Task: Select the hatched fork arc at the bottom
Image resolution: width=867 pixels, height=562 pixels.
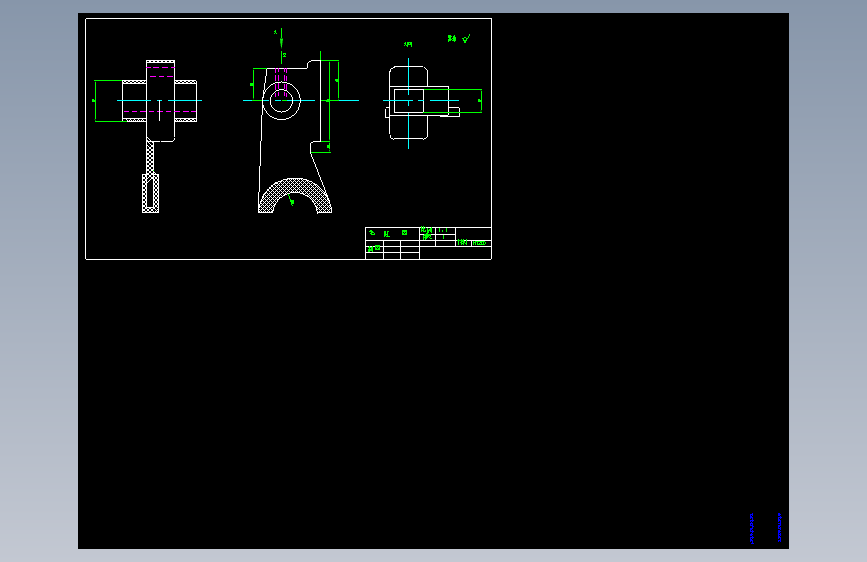Action: click(x=295, y=195)
